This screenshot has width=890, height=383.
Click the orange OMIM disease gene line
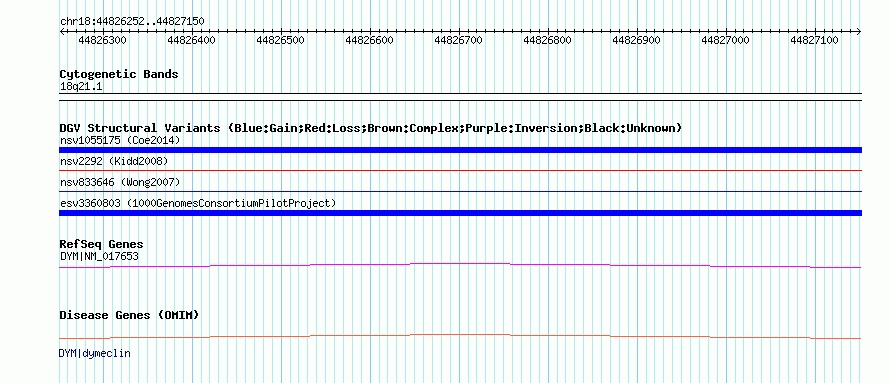(460, 336)
